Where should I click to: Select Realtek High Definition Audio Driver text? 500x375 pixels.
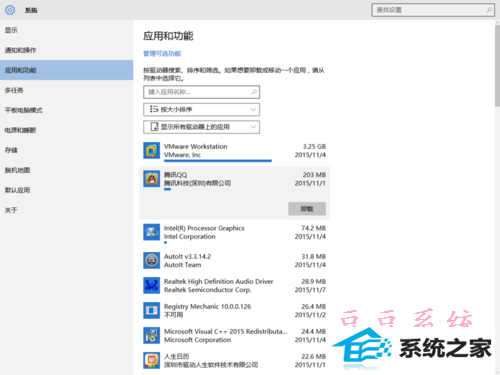click(x=218, y=281)
